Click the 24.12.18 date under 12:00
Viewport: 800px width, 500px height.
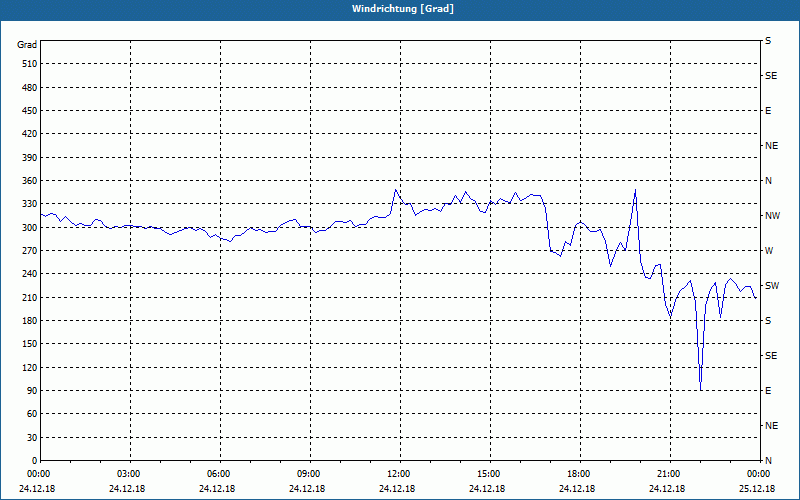tap(397, 488)
